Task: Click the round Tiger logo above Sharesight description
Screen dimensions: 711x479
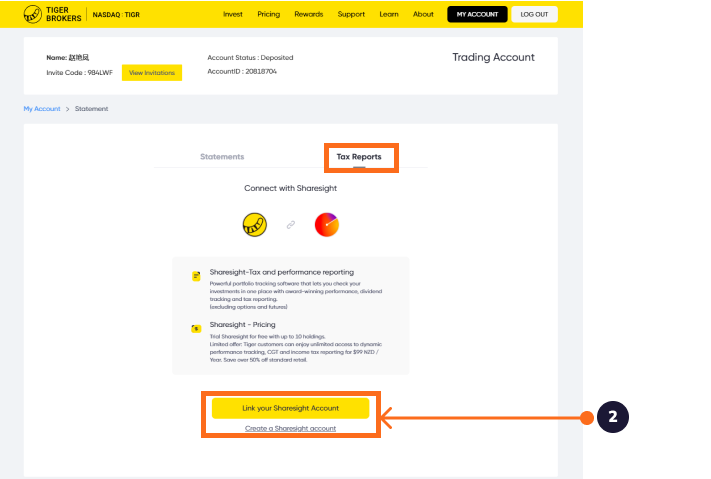Action: click(x=255, y=225)
